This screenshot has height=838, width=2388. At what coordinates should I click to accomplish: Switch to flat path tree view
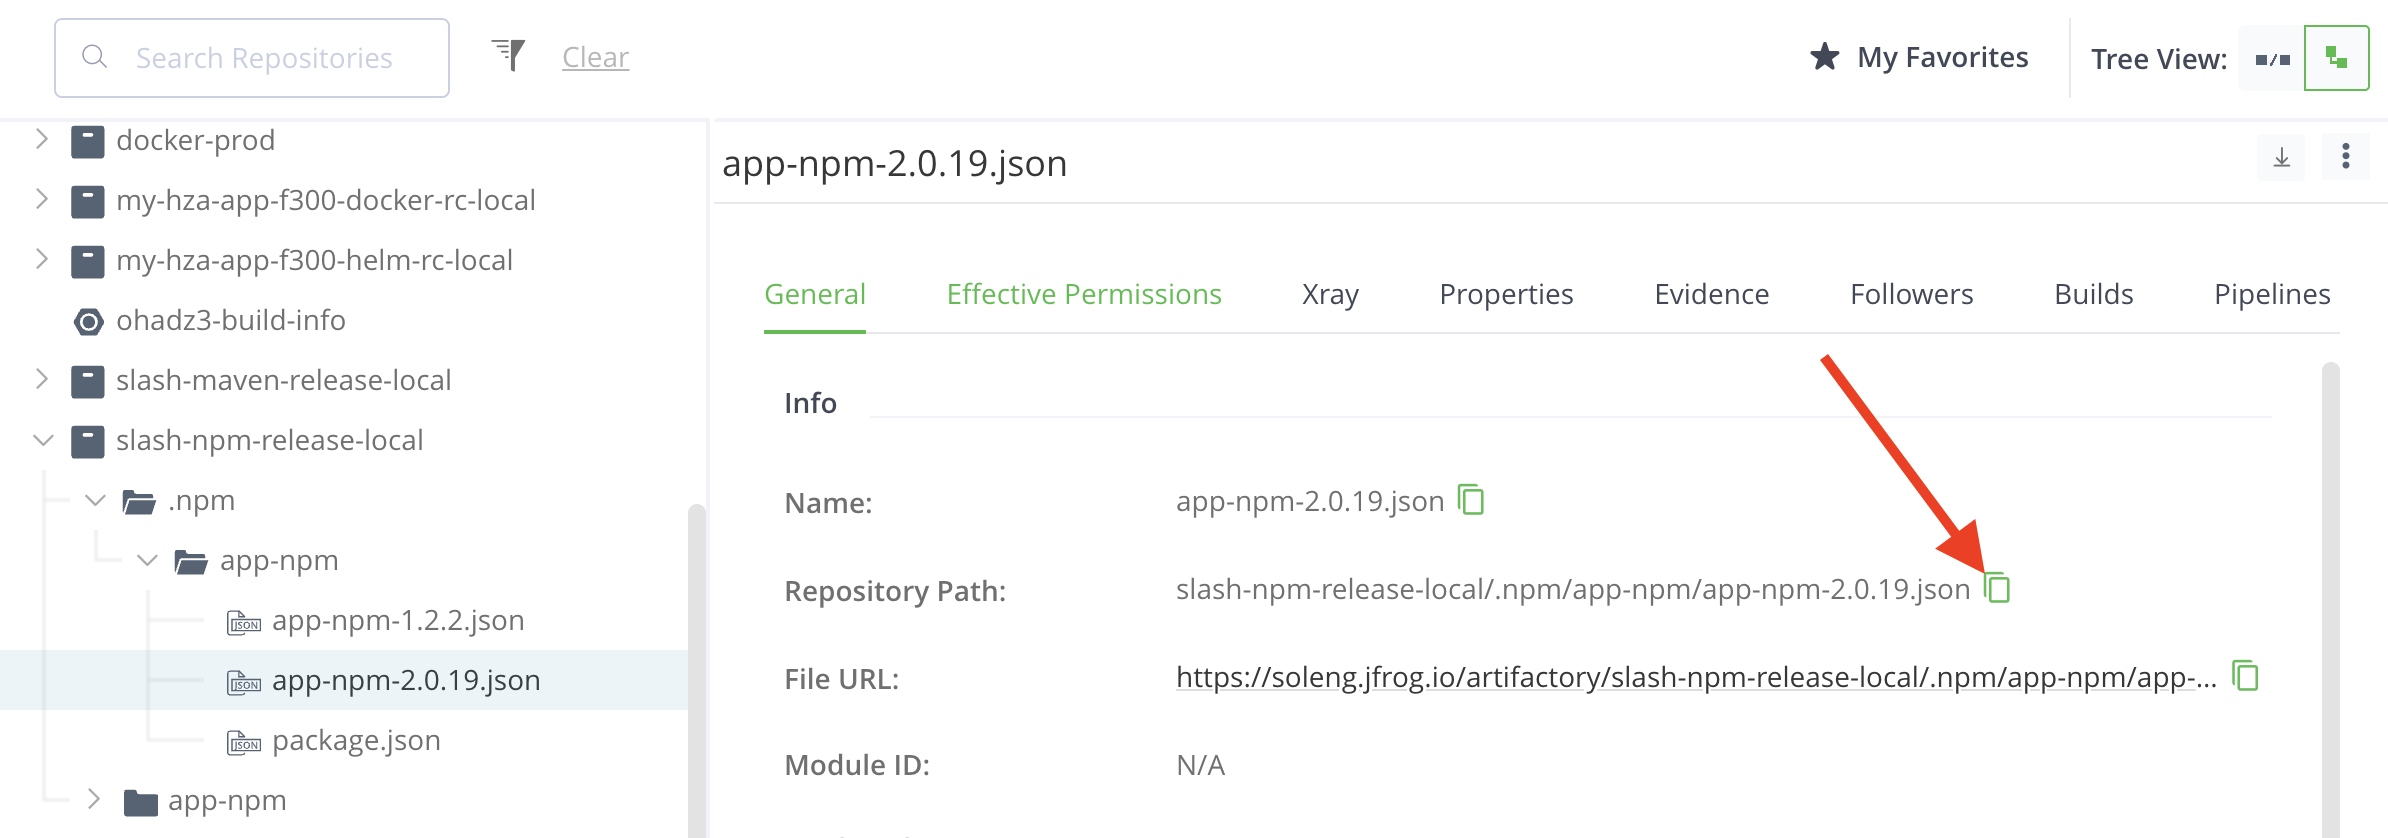tap(2272, 59)
